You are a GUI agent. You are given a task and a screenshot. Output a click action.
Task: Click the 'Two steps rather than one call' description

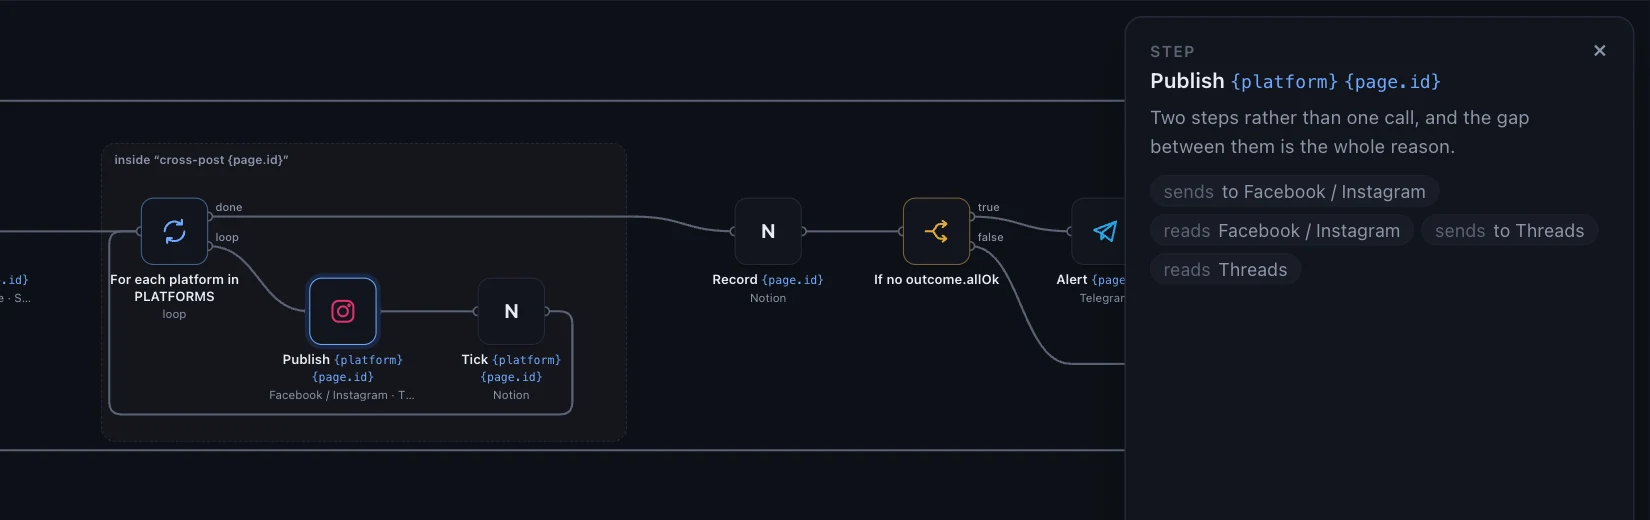1339,132
